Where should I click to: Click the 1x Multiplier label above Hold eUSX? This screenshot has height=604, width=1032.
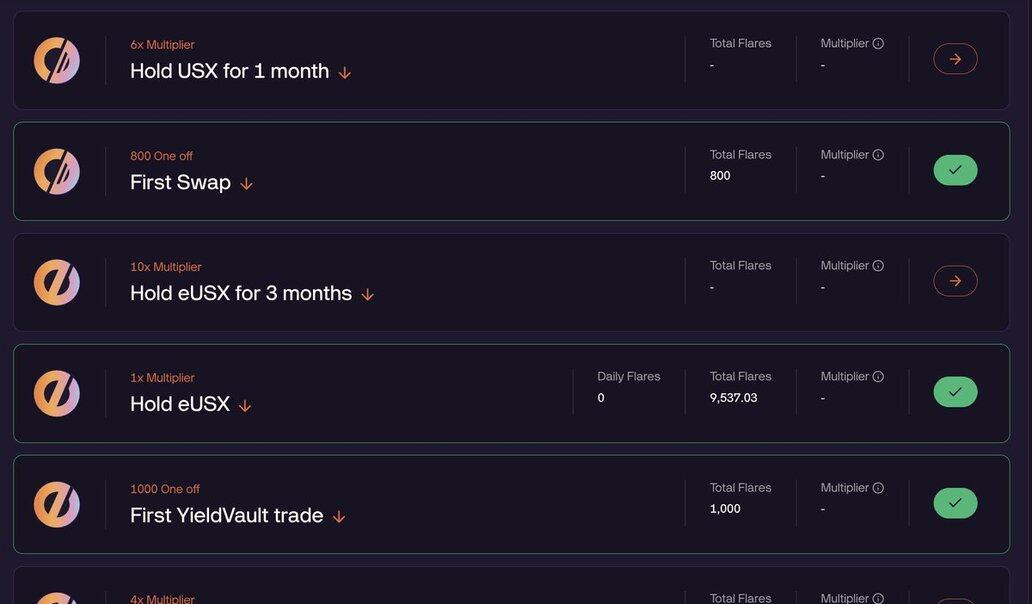(x=162, y=378)
